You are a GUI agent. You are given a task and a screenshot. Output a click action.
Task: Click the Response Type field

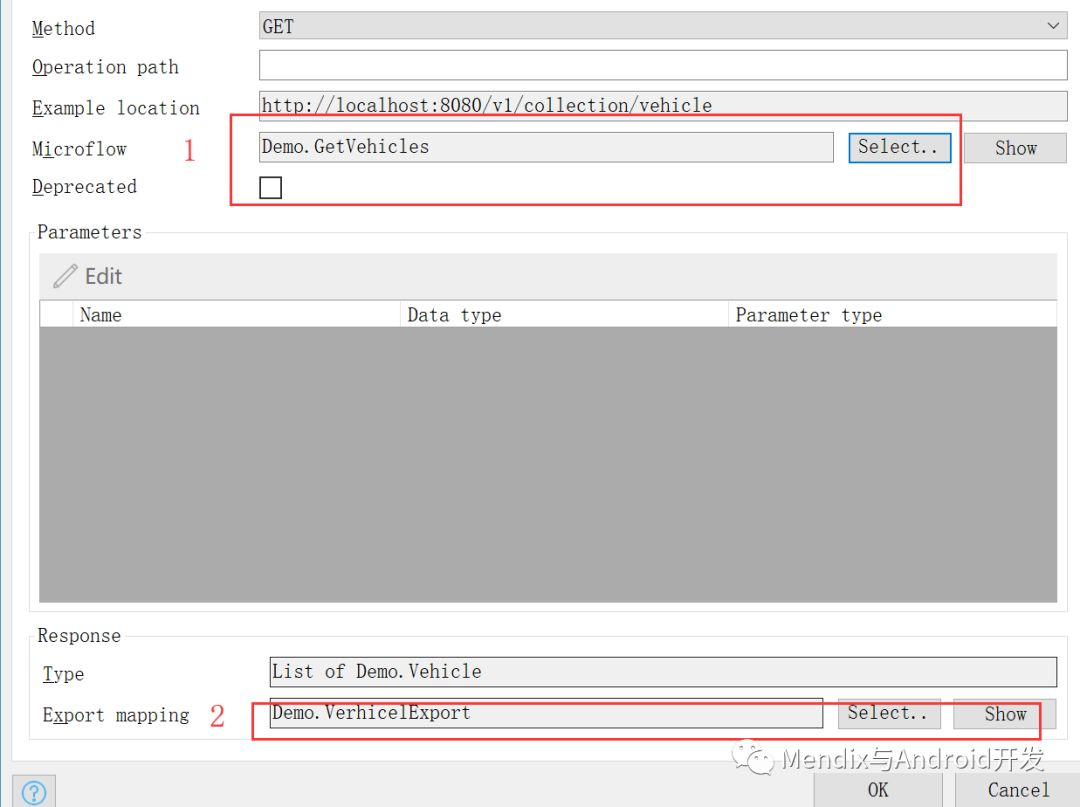[660, 671]
